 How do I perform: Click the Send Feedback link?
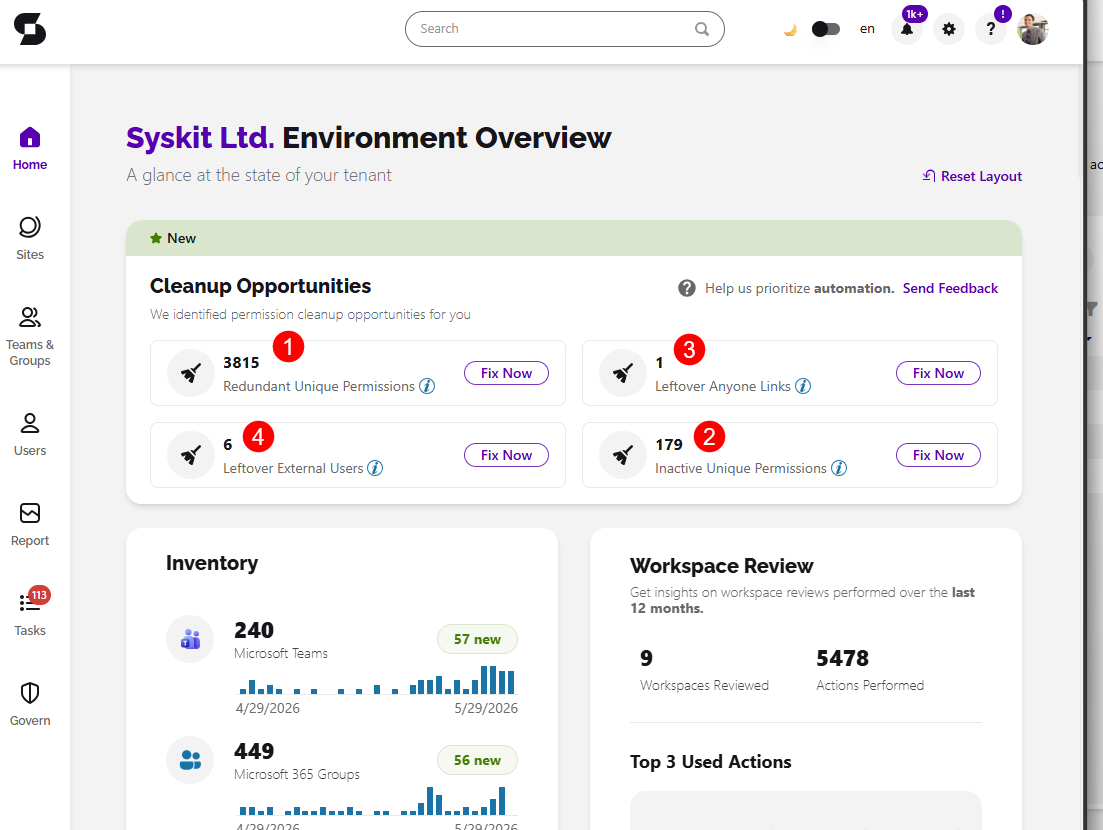tap(950, 288)
